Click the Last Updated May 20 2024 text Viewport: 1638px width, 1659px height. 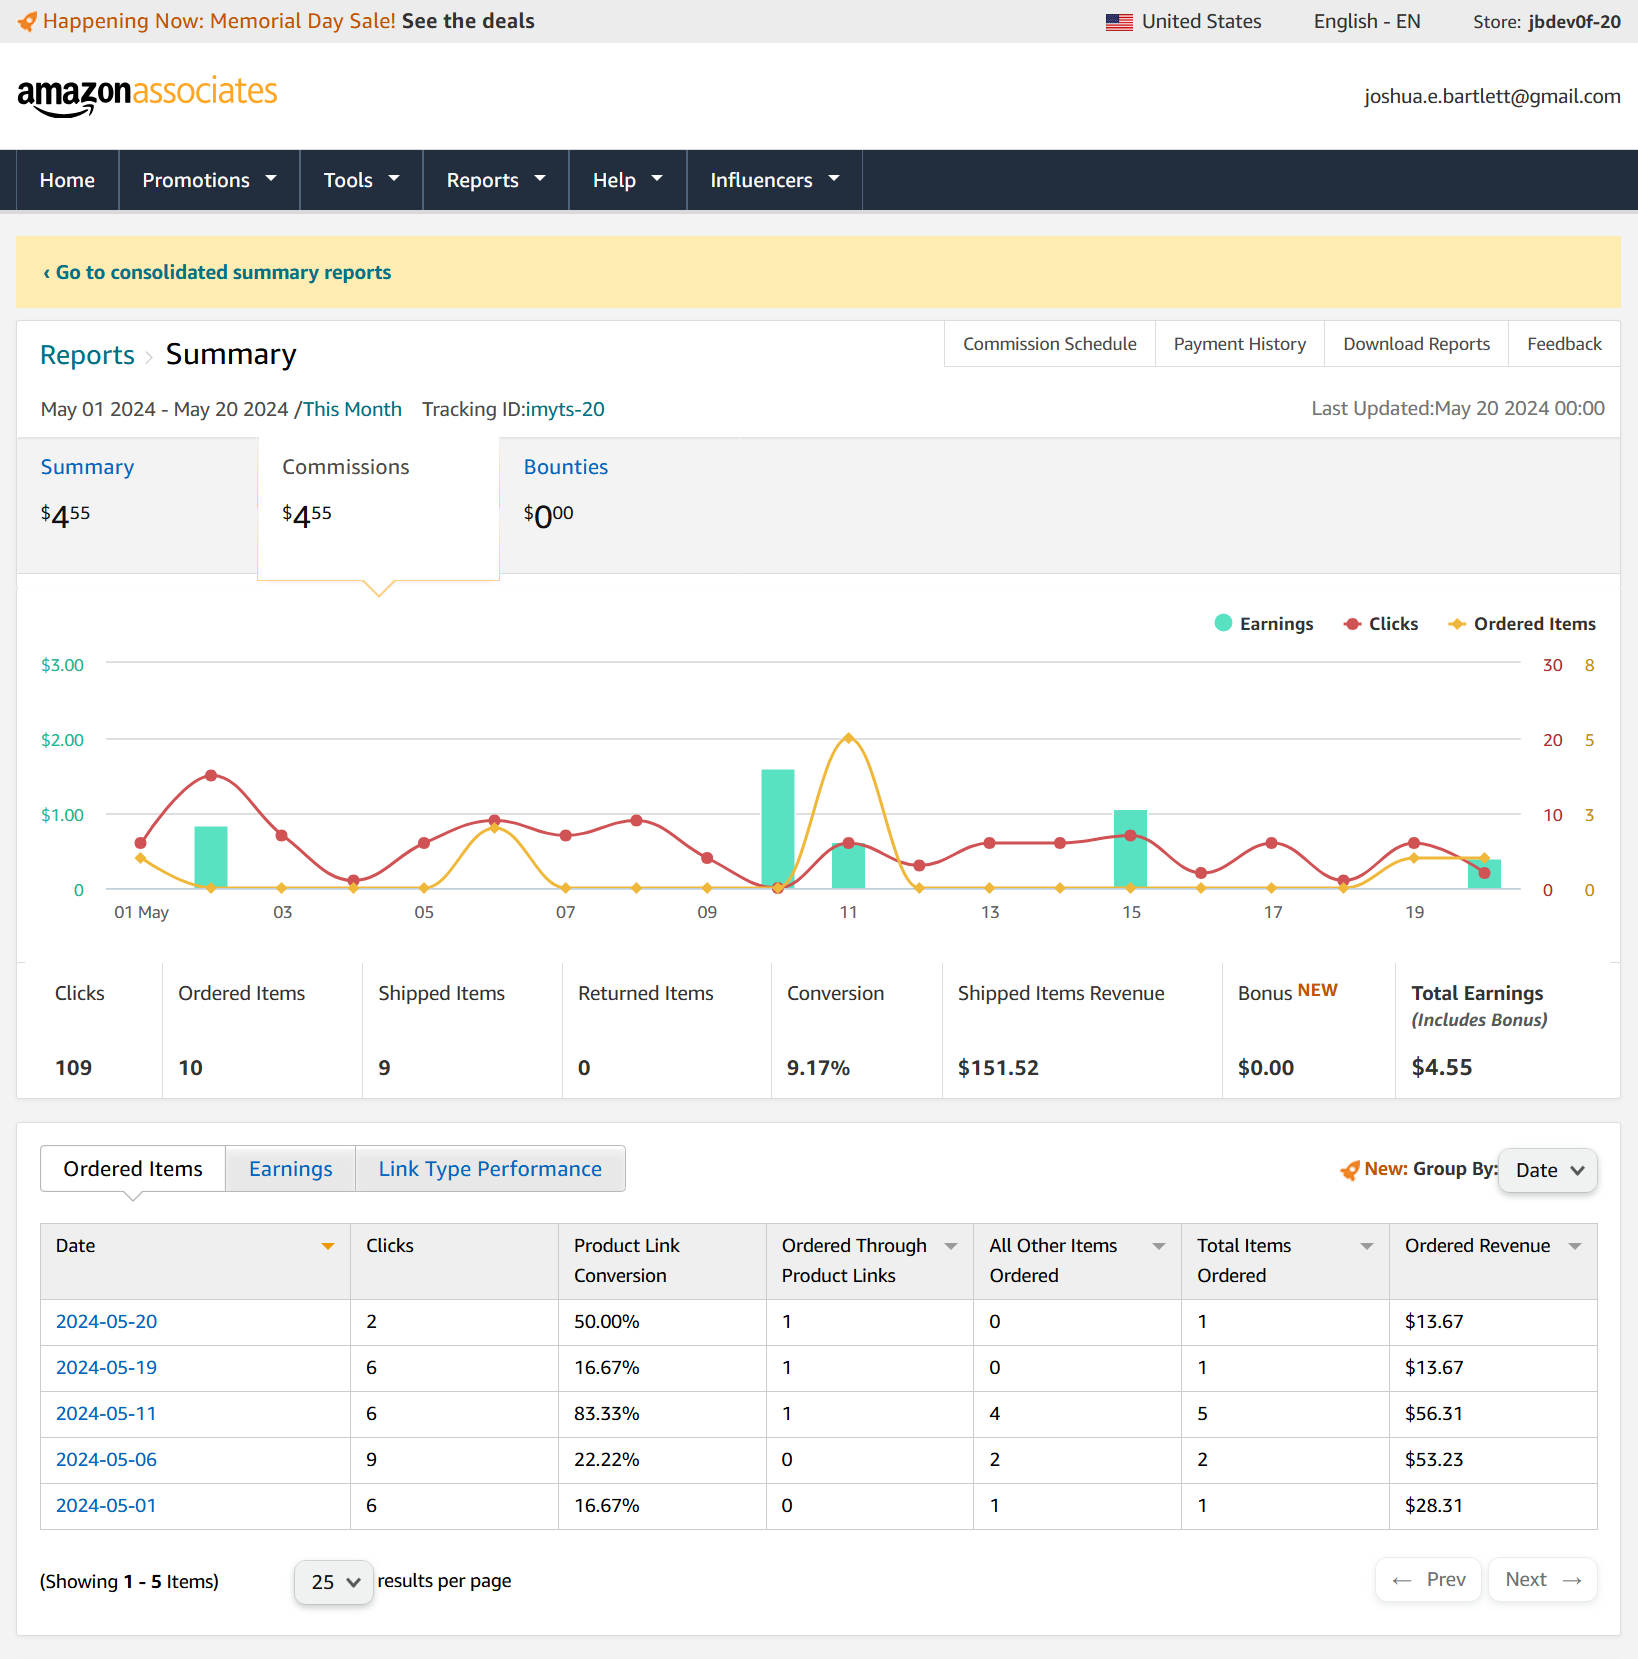tap(1458, 408)
